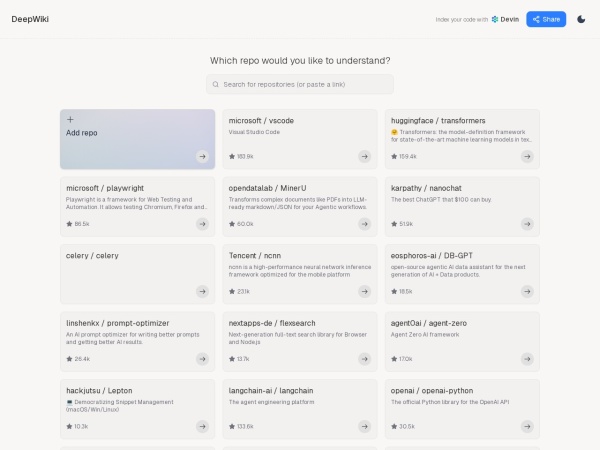Open microsoft / playwright arrow button

pos(202,224)
